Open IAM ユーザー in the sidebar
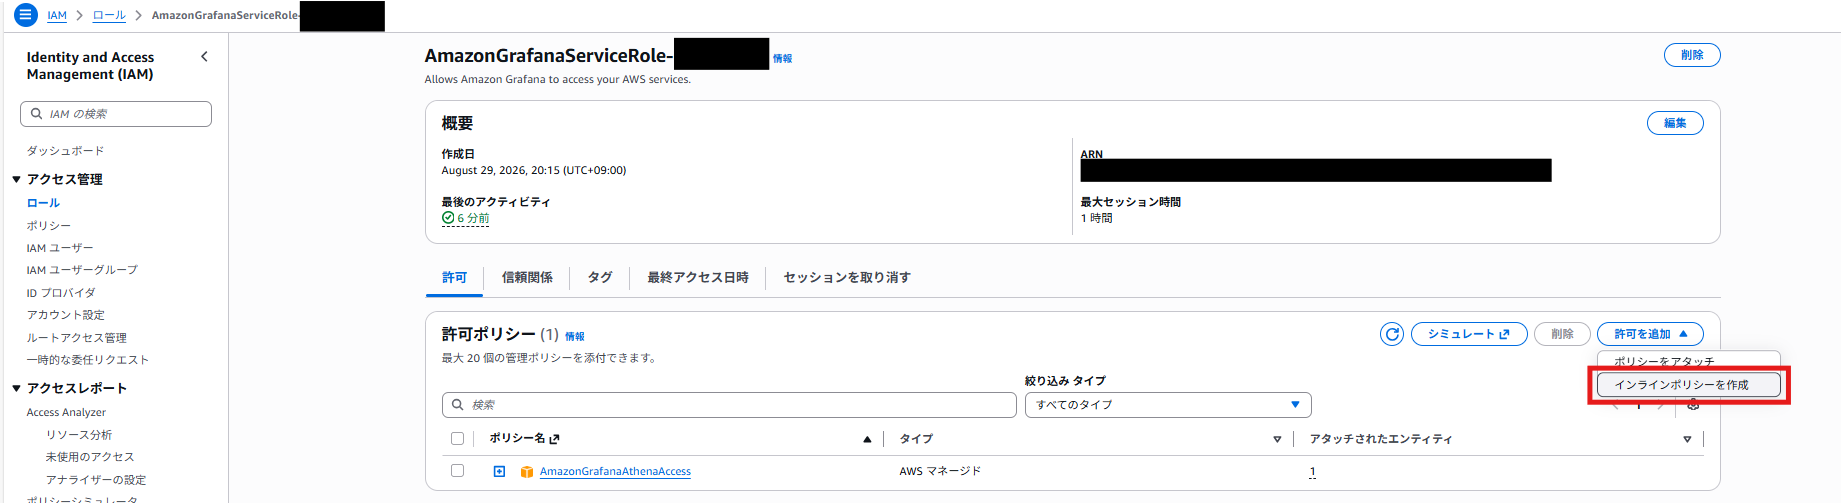Screen dimensions: 1841x503 coord(60,248)
